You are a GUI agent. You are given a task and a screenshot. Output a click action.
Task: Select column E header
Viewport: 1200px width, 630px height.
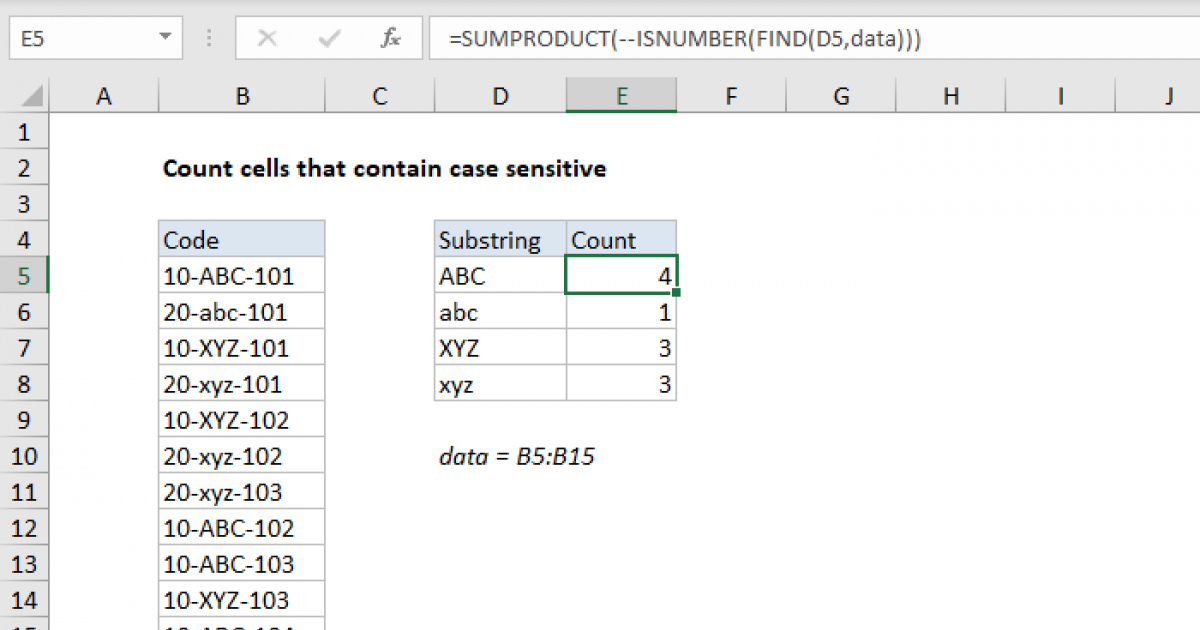[621, 95]
